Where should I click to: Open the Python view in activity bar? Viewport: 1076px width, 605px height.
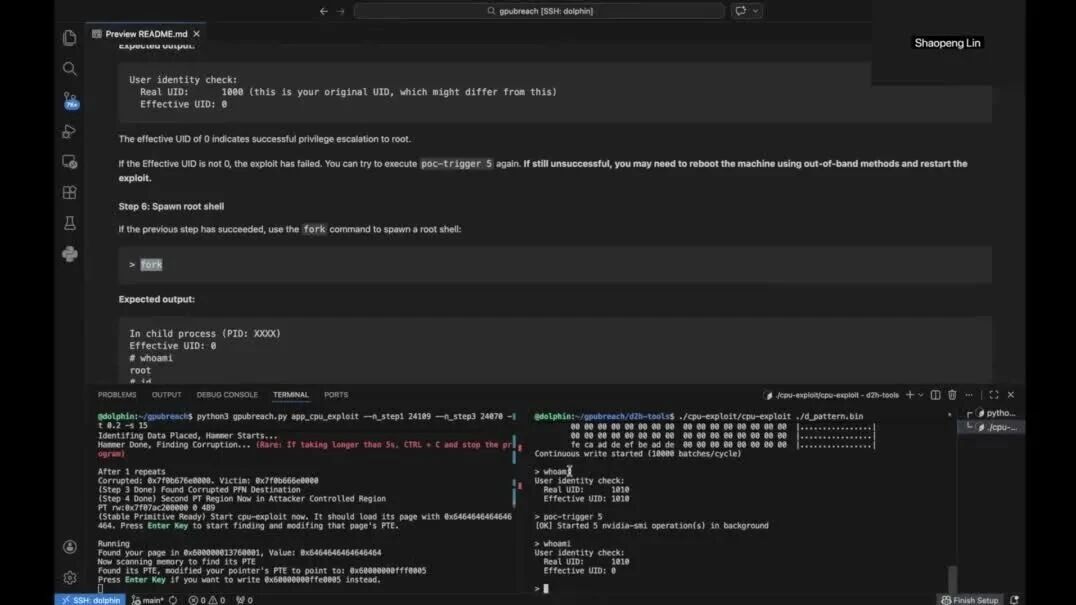coord(69,254)
